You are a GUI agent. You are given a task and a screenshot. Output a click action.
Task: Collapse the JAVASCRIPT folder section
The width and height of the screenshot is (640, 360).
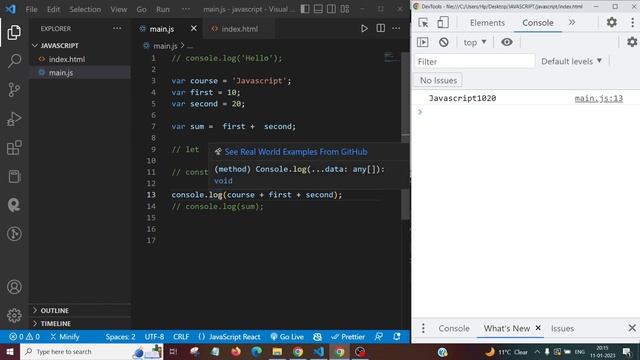tap(80, 45)
